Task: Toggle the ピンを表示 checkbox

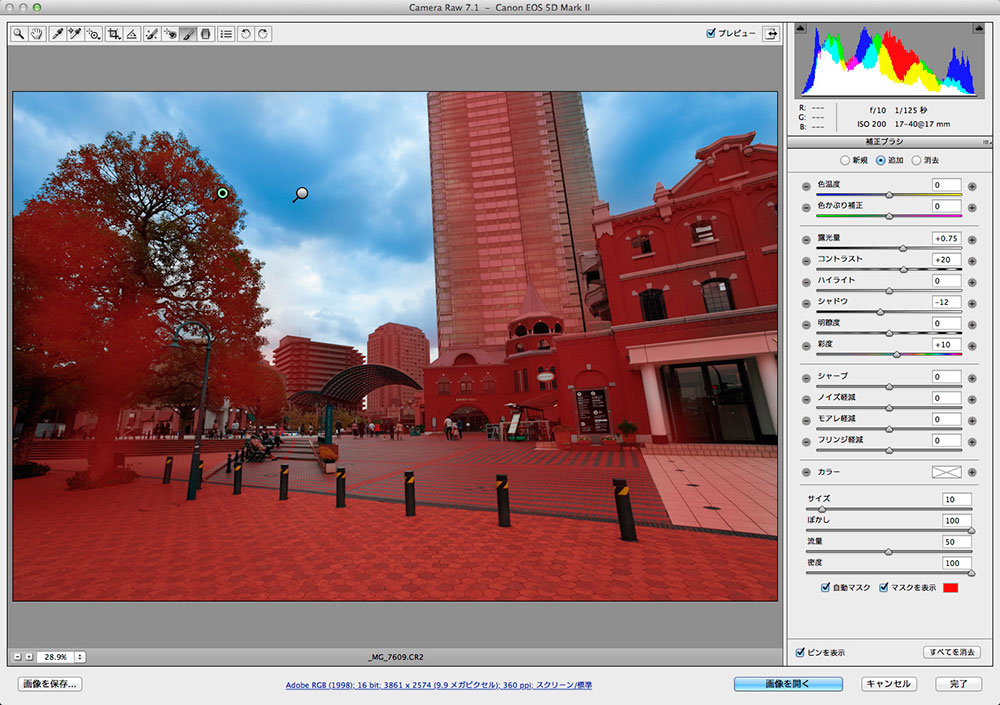Action: pyautogui.click(x=800, y=652)
